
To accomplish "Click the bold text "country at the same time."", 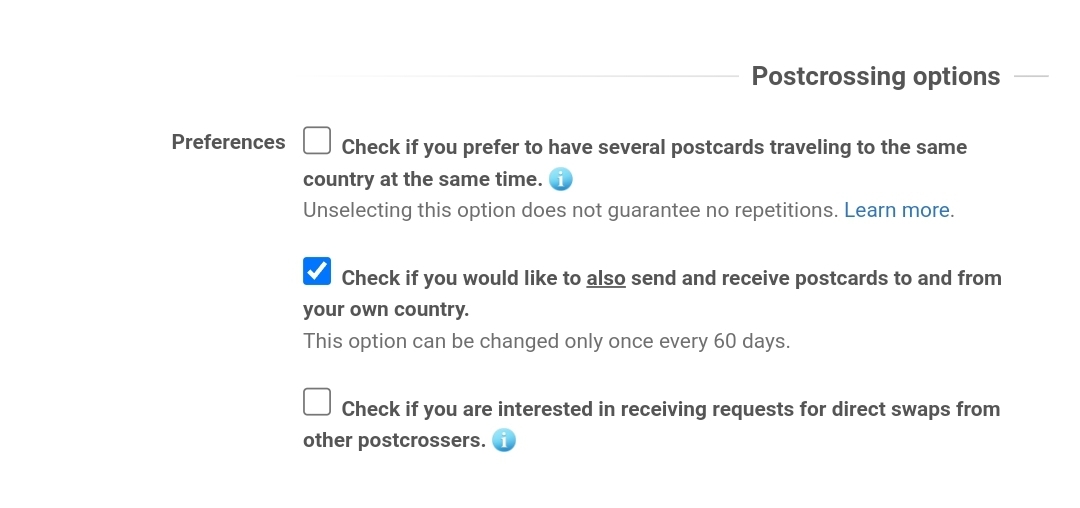I will [422, 180].
